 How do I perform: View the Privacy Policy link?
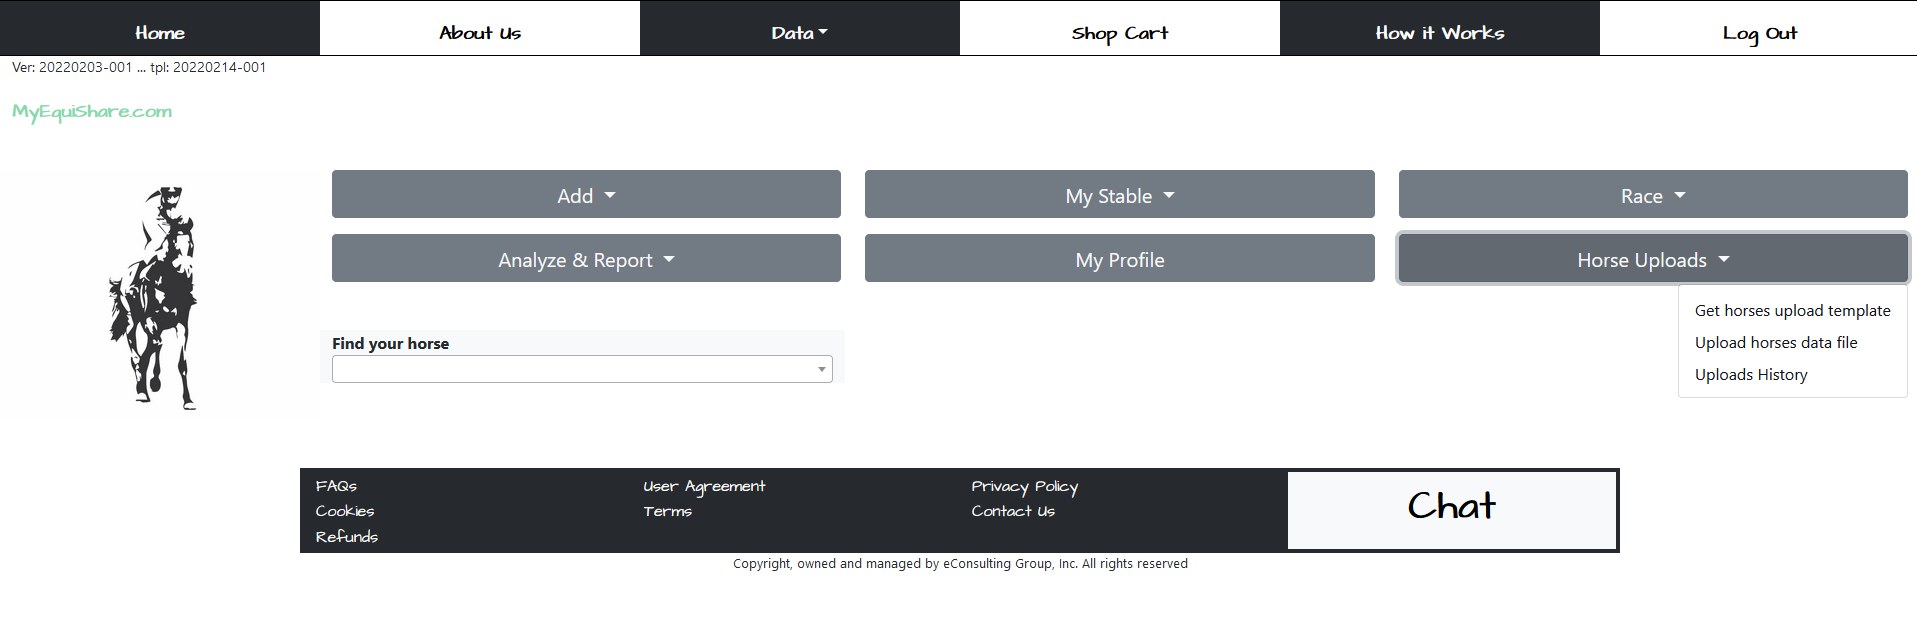(x=1024, y=486)
